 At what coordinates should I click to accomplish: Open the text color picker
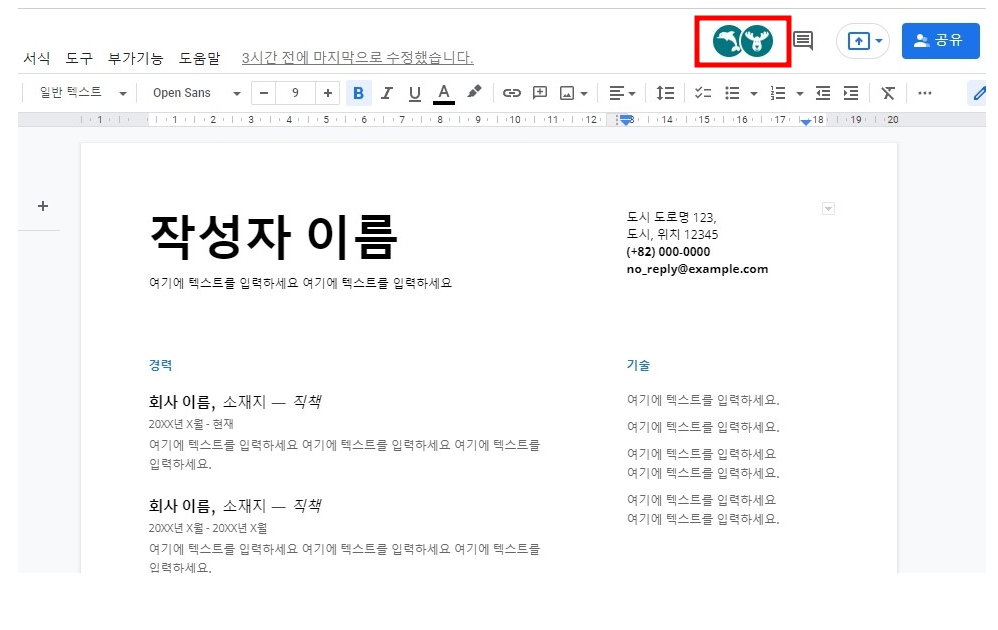444,93
